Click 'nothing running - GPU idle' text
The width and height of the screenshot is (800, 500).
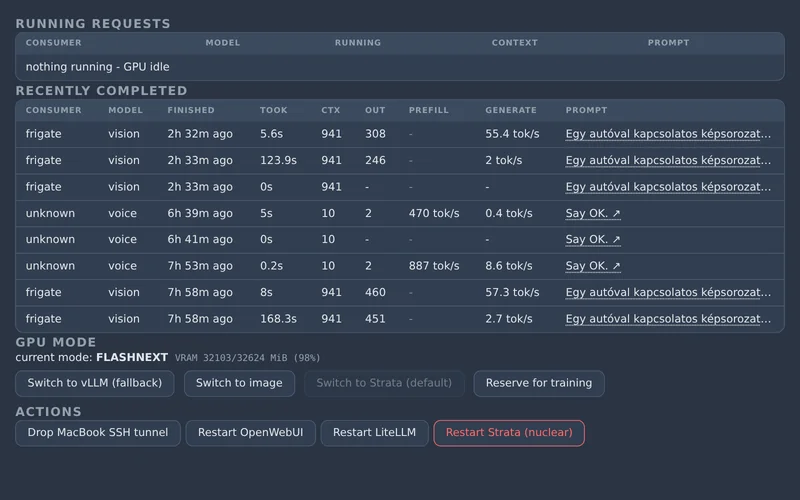(97, 67)
